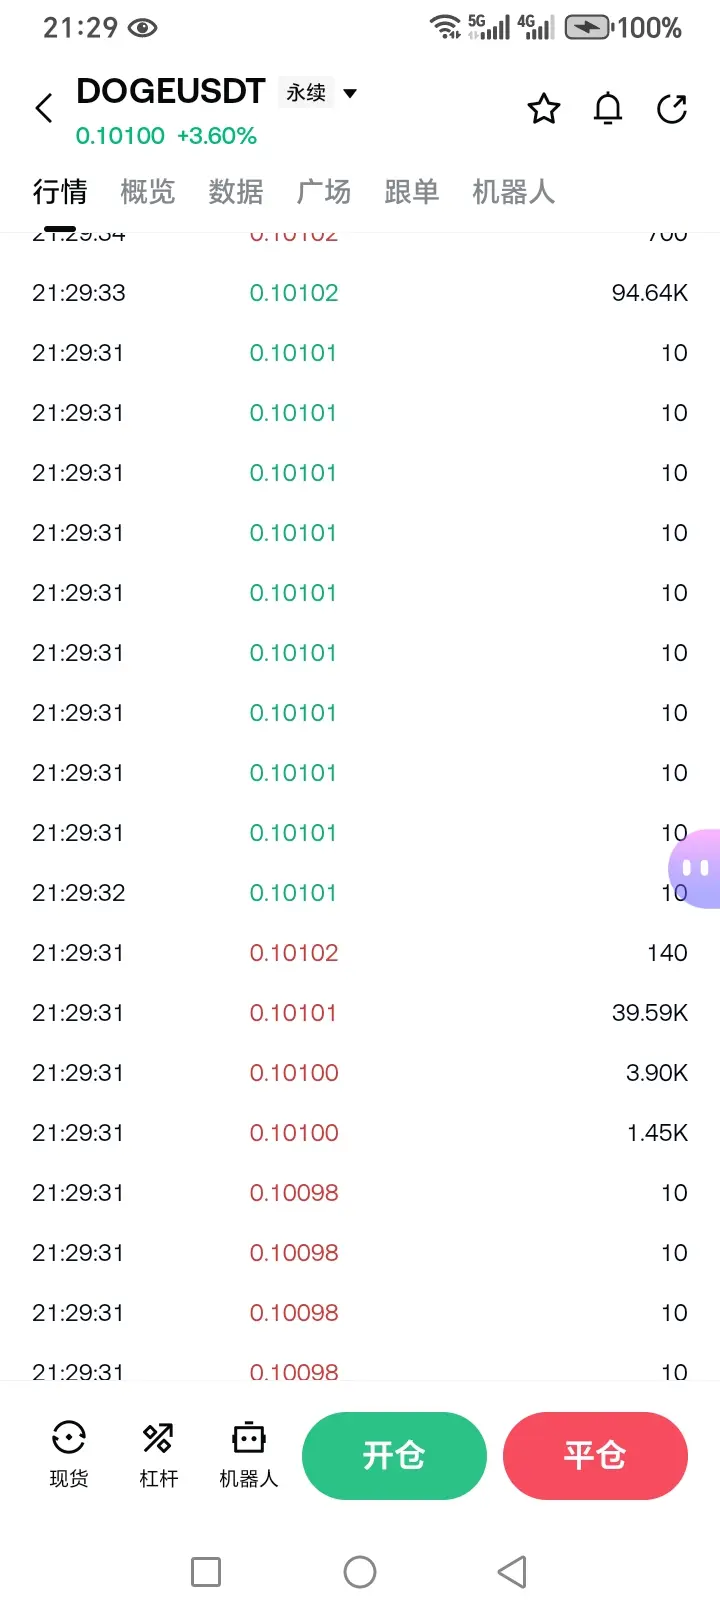
Task: Switch to the 数据 tab
Action: (x=236, y=191)
